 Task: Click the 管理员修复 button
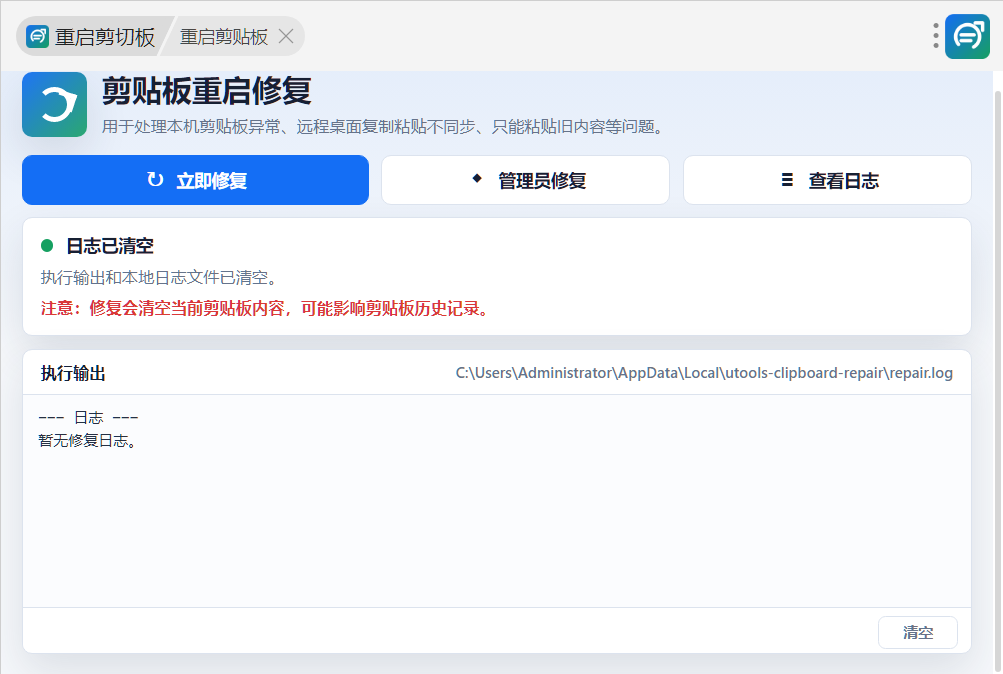click(x=525, y=180)
